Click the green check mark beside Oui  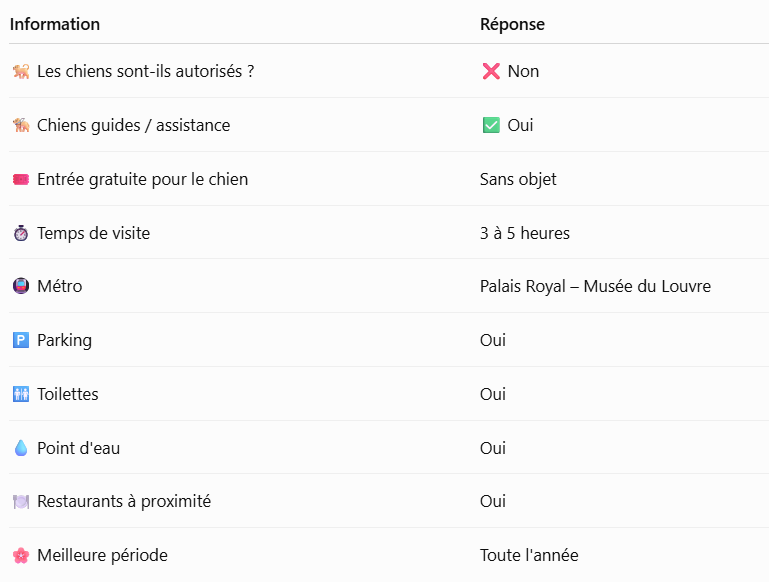click(x=491, y=126)
